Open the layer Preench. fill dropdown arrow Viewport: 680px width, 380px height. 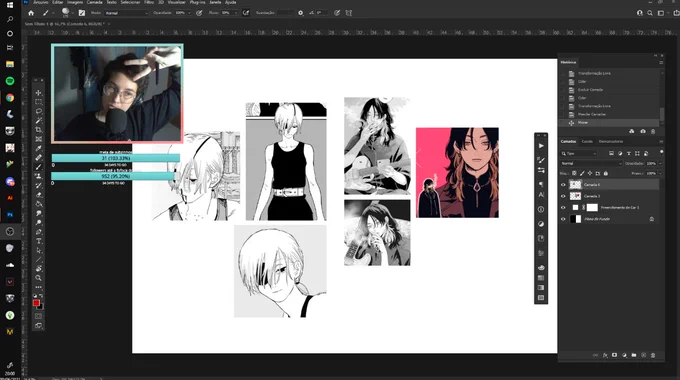(660, 174)
